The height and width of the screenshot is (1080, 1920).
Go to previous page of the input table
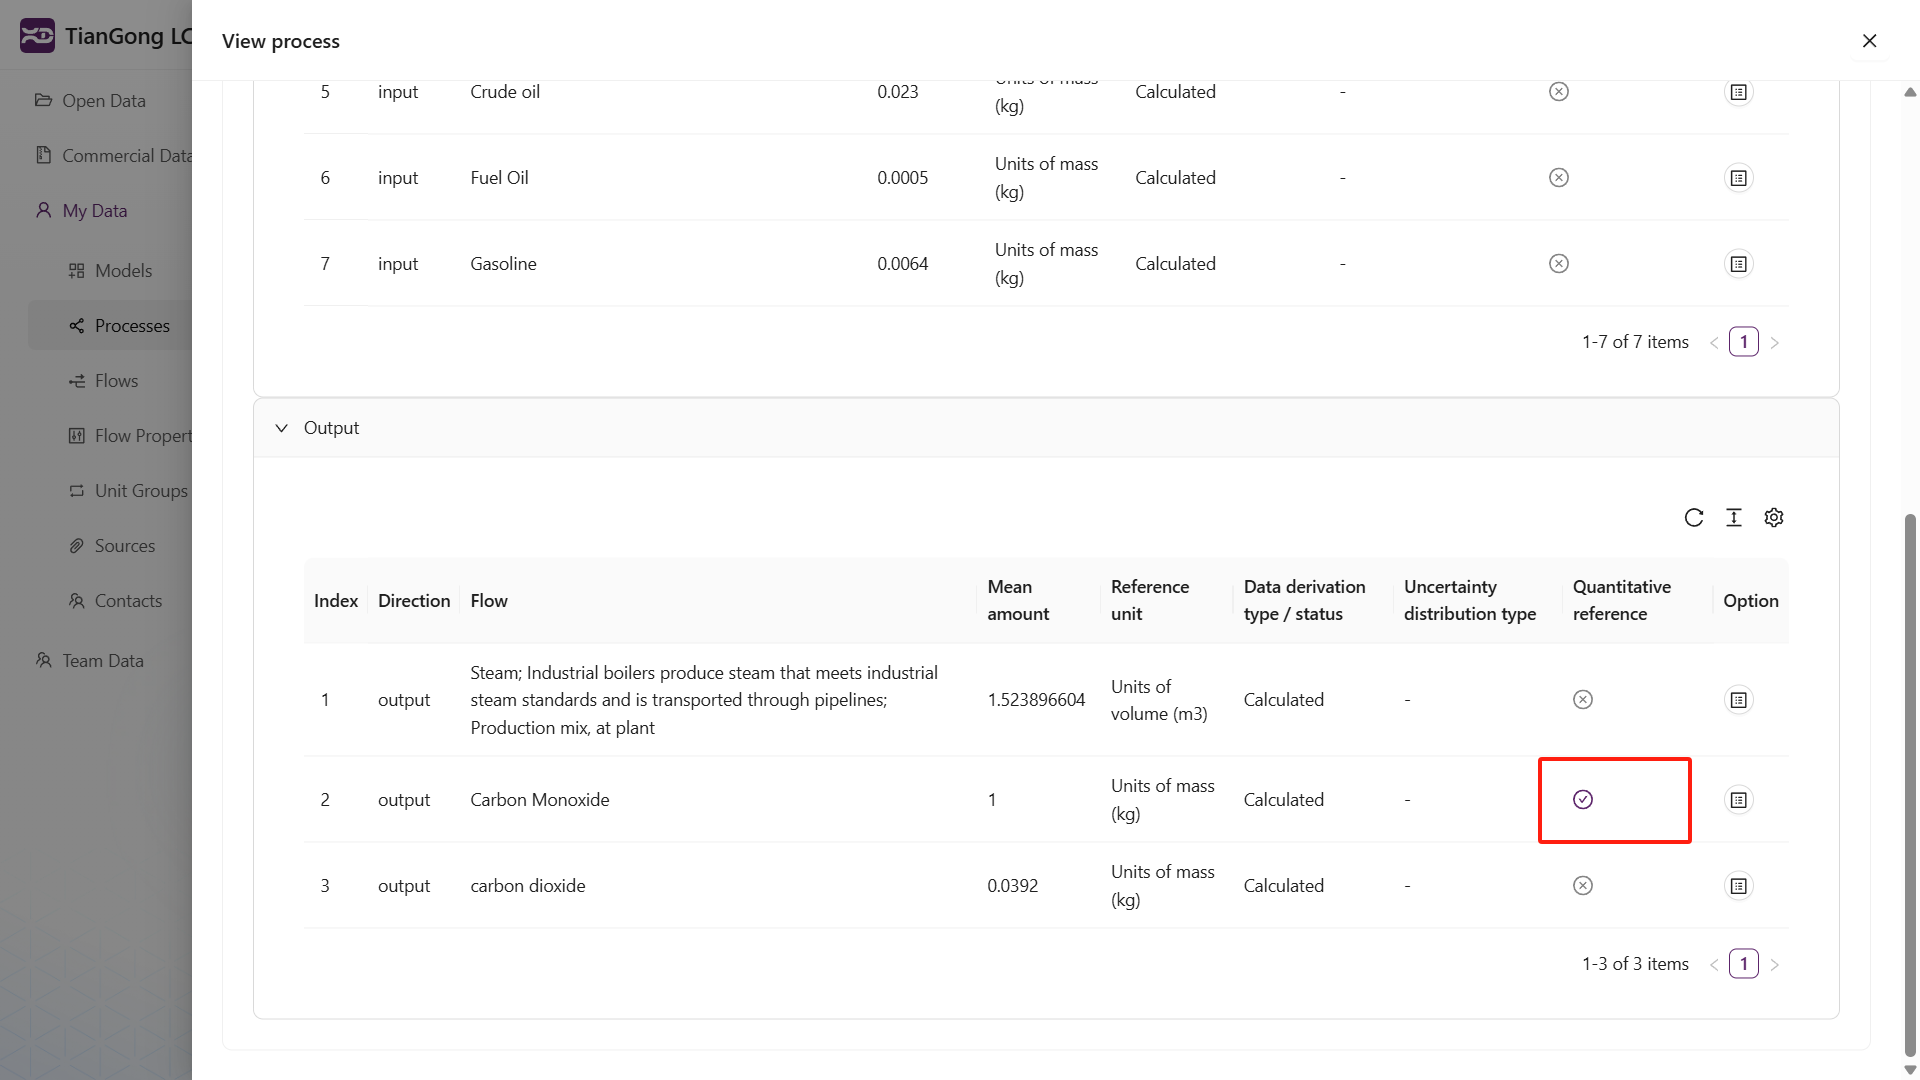click(1714, 343)
